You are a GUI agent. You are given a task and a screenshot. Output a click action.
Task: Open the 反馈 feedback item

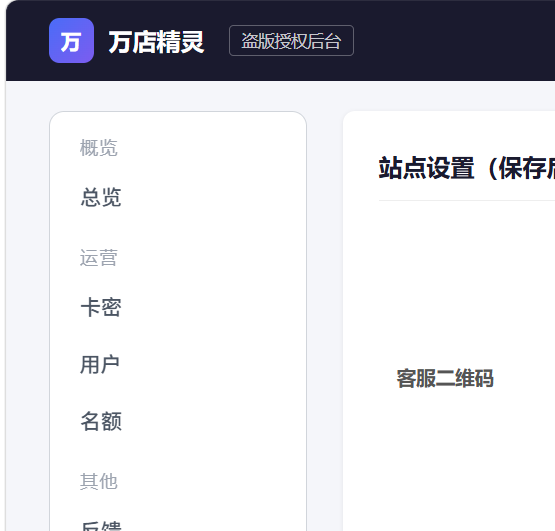101,526
